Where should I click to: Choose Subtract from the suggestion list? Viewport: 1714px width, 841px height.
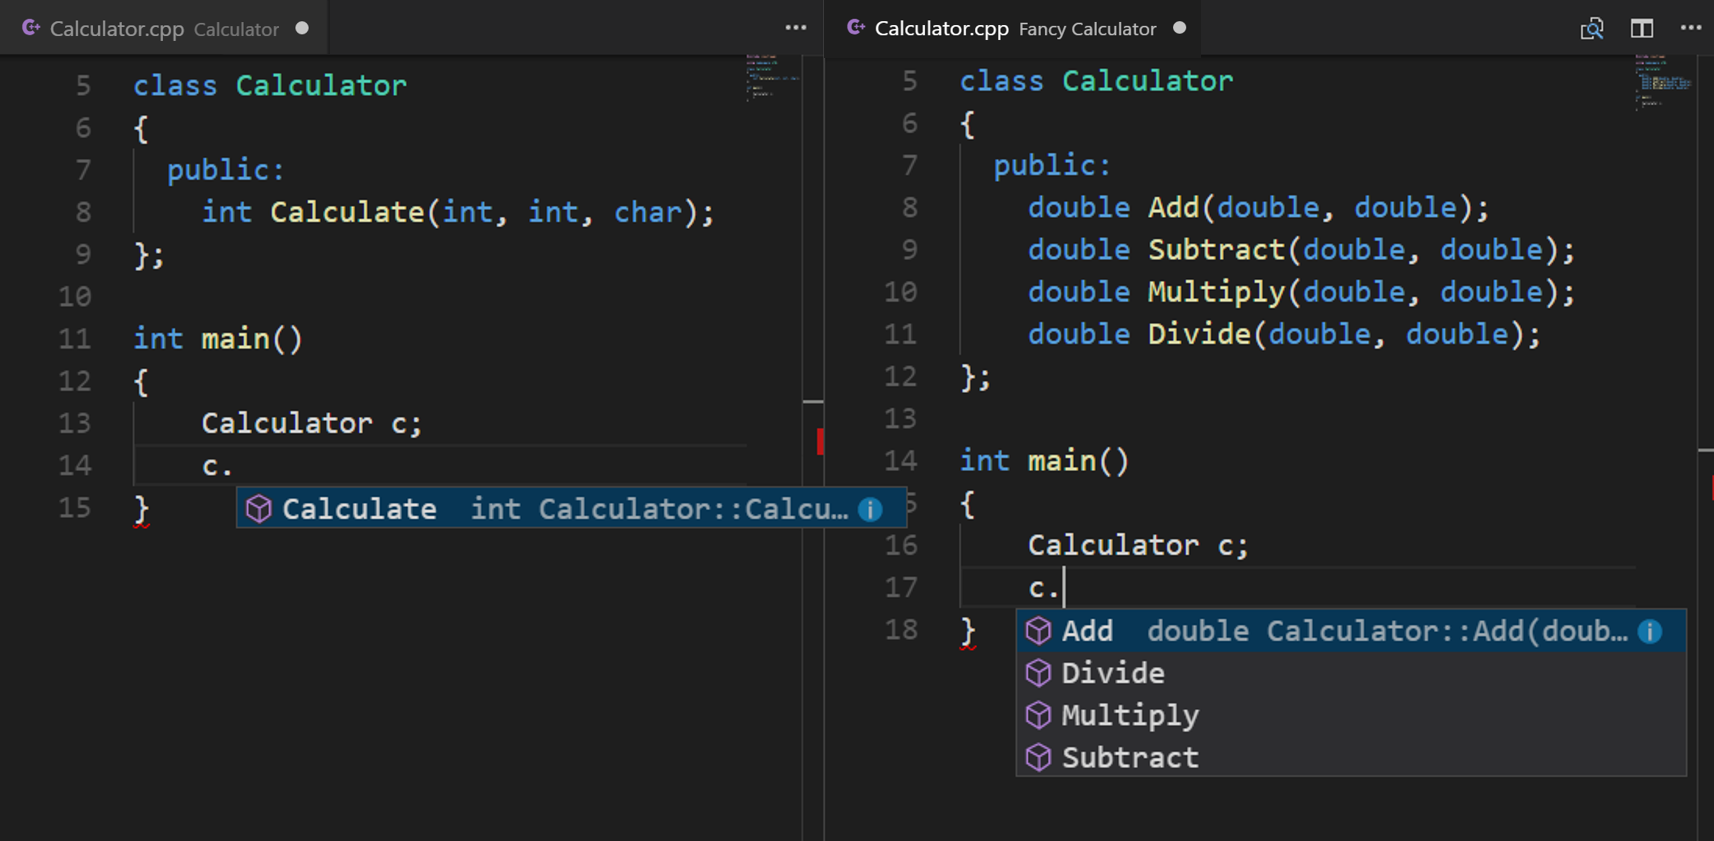click(1351, 757)
